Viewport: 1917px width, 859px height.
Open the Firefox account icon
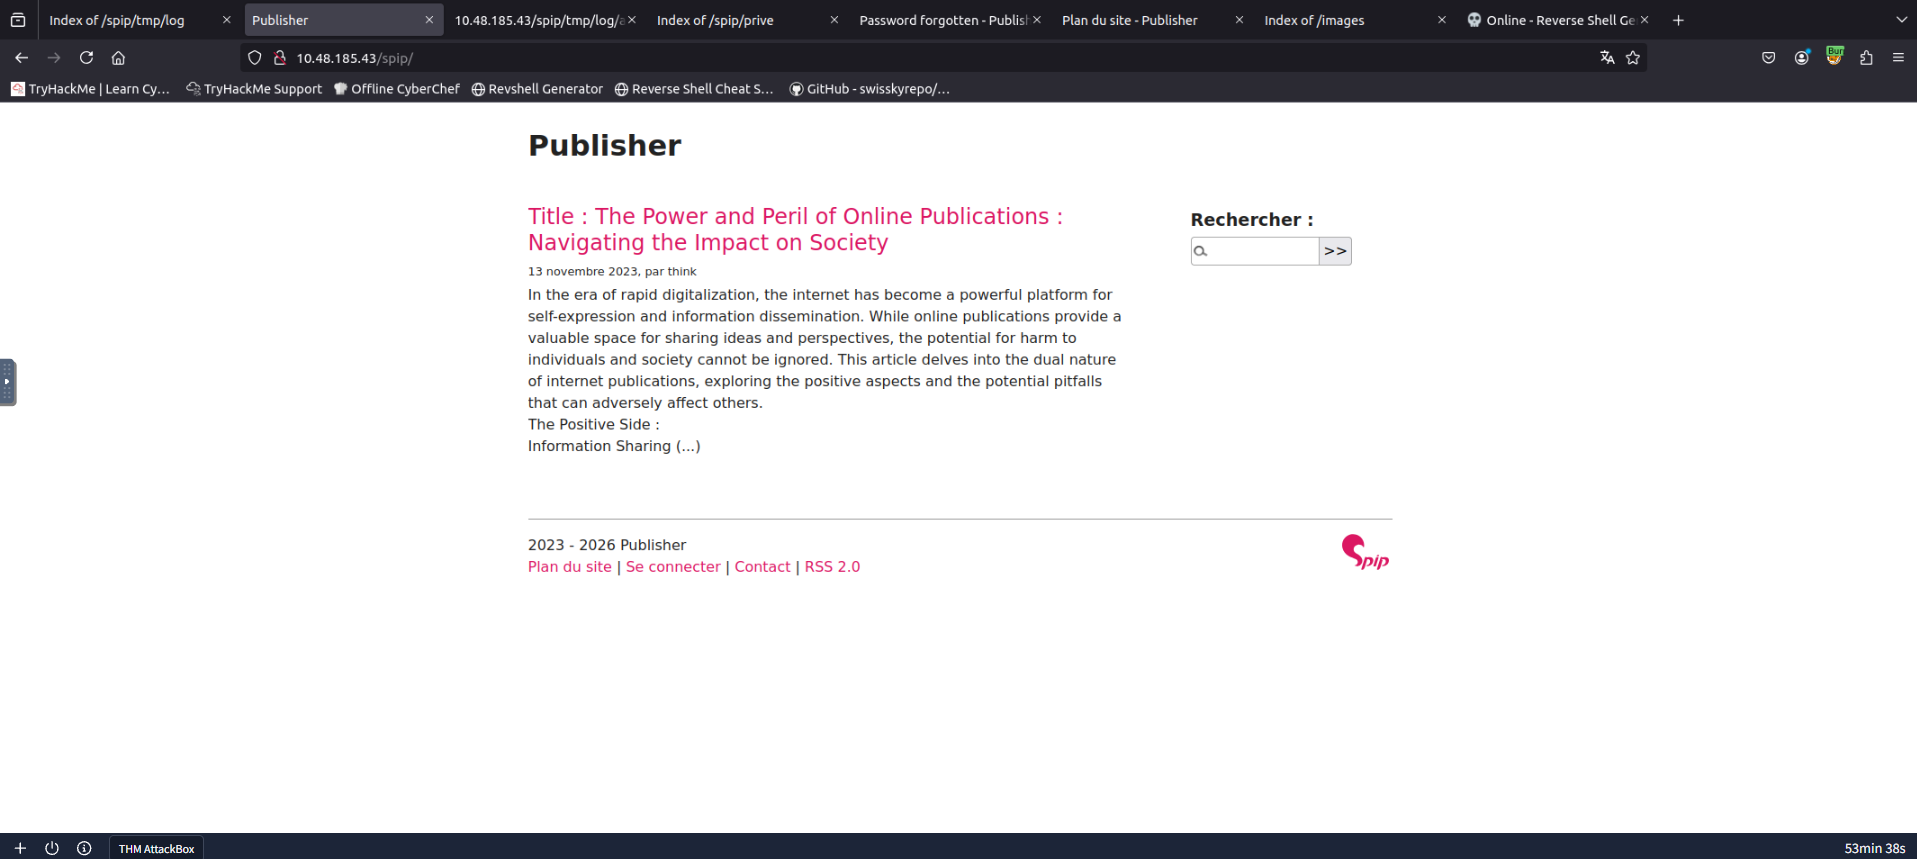coord(1801,58)
